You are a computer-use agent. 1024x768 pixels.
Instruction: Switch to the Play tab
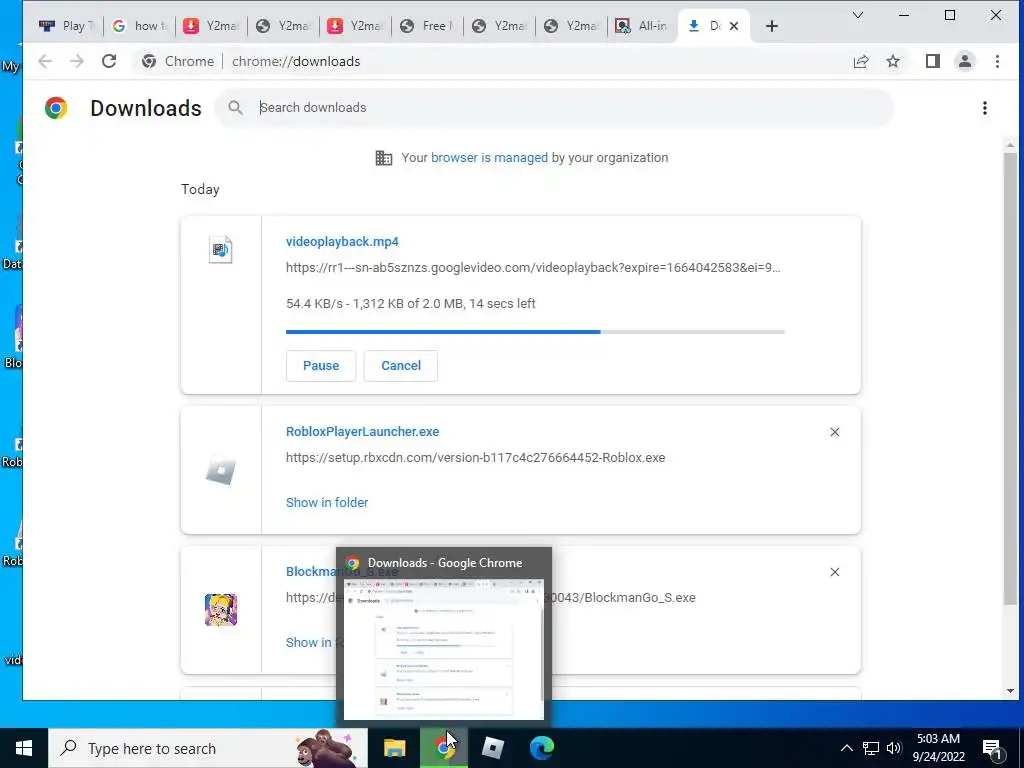(x=67, y=26)
